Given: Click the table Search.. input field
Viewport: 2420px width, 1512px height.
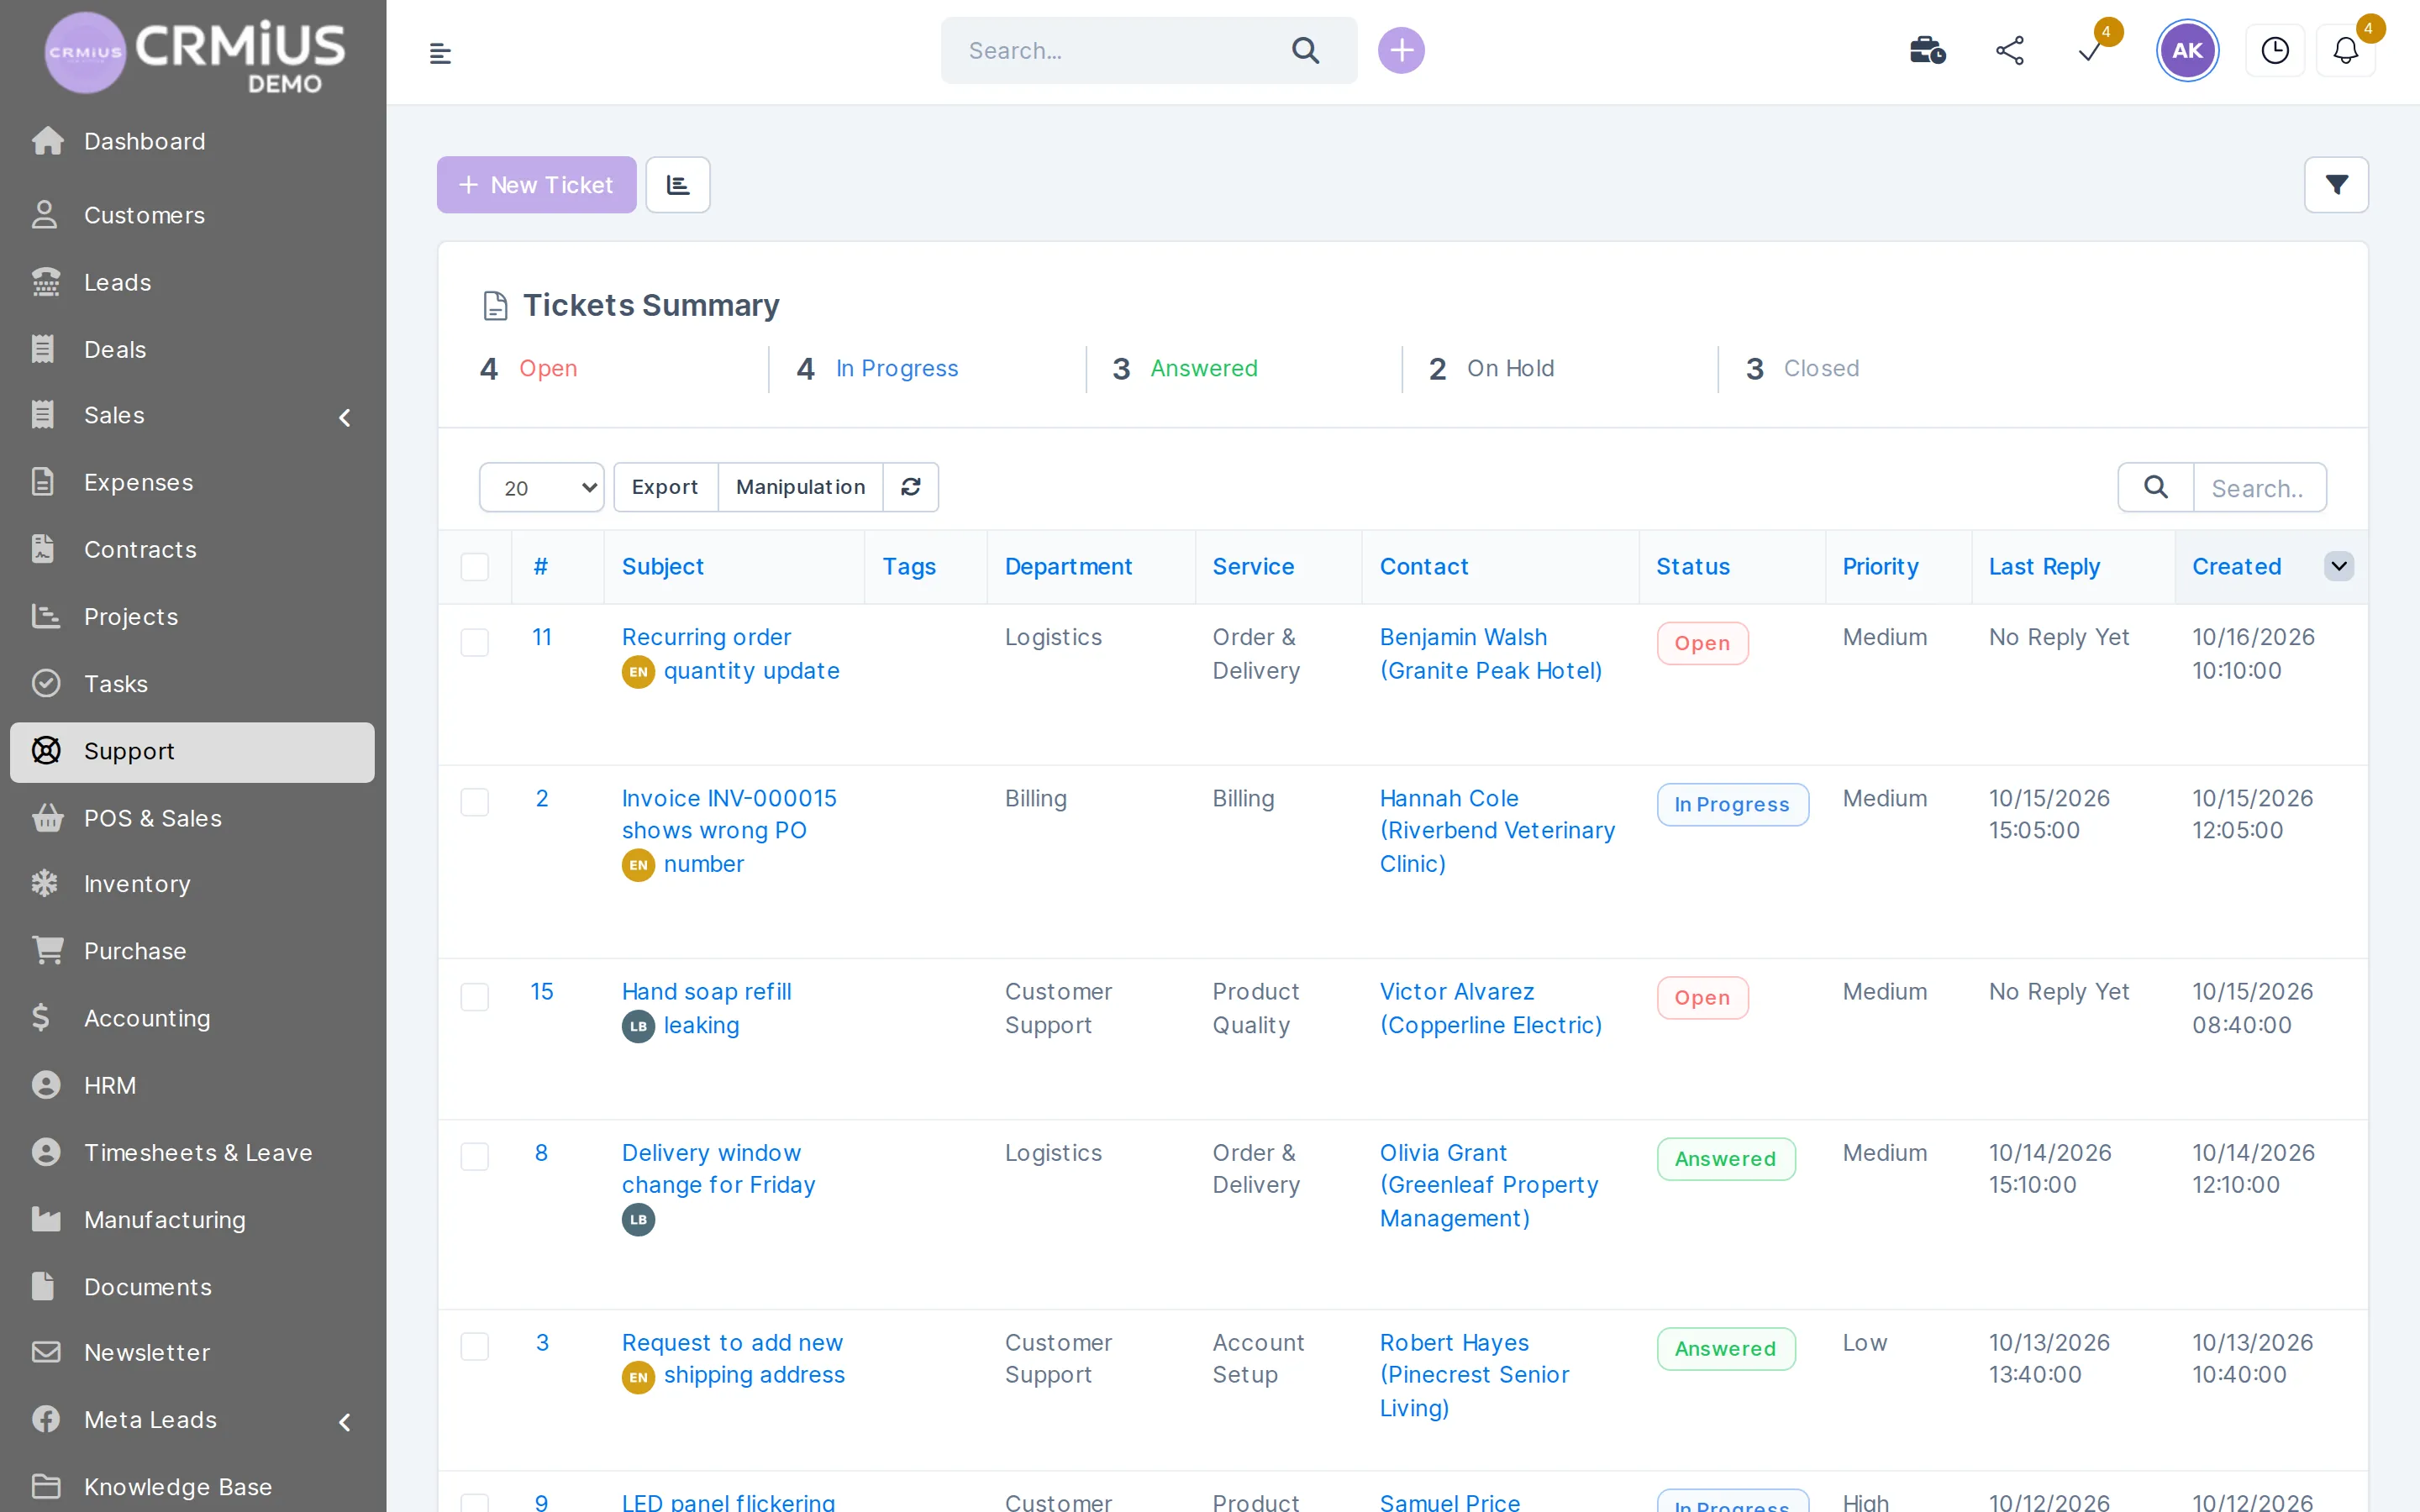Looking at the screenshot, I should coord(2259,487).
